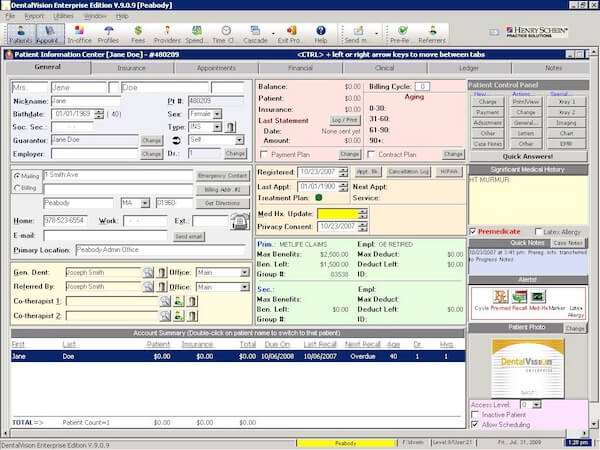
Task: Check the Inactive Patient checkbox
Action: tap(475, 415)
